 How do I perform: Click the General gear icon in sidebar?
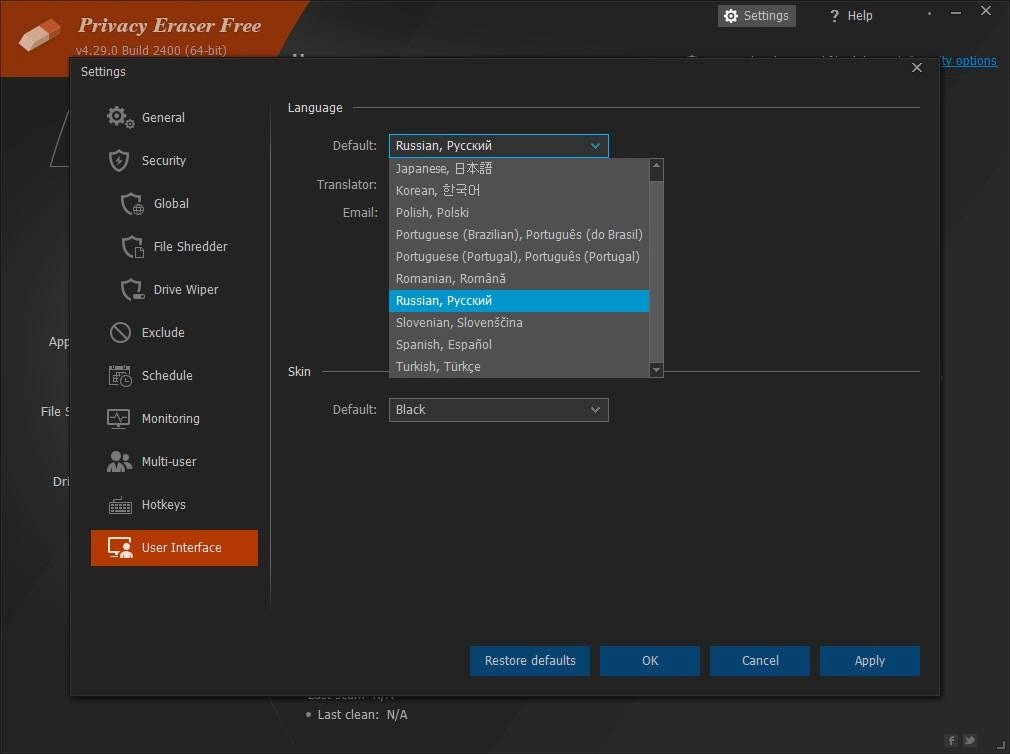pos(120,117)
